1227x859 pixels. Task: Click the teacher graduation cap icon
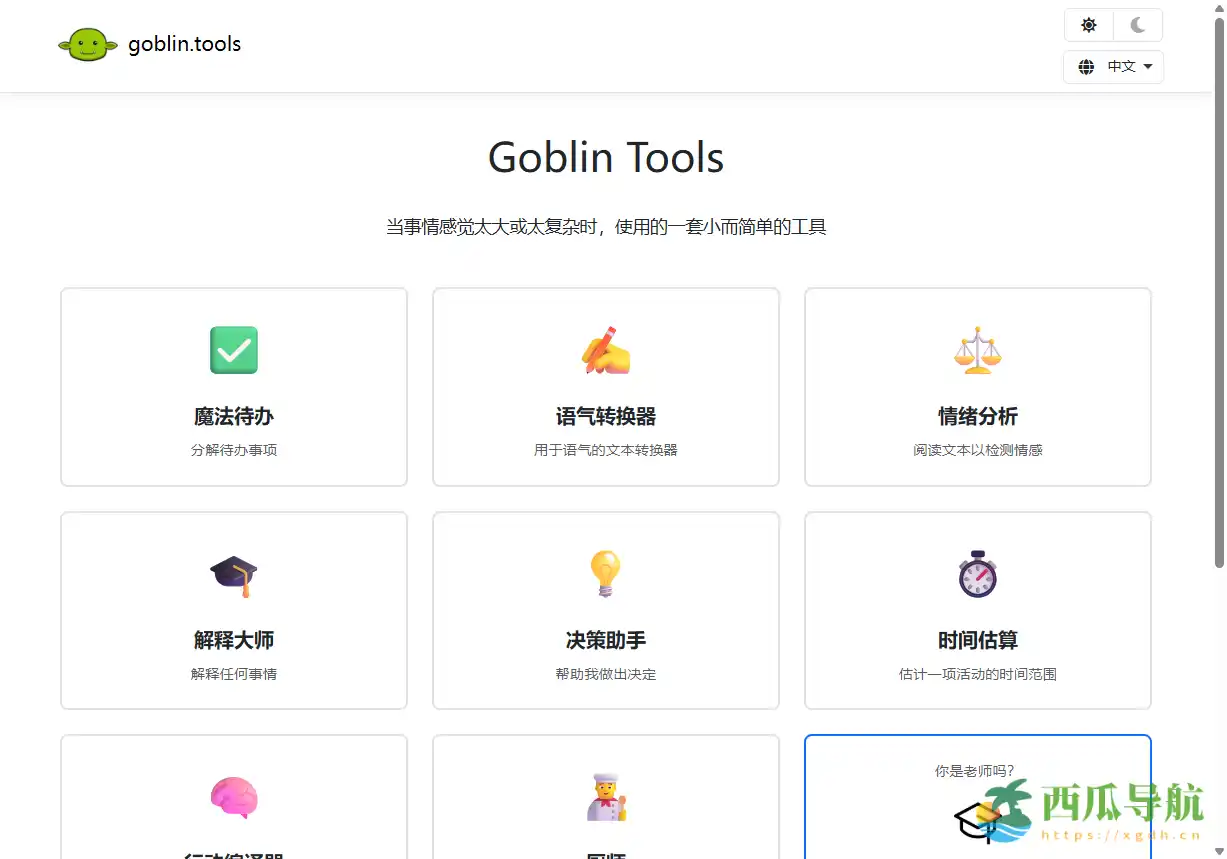click(x=977, y=820)
